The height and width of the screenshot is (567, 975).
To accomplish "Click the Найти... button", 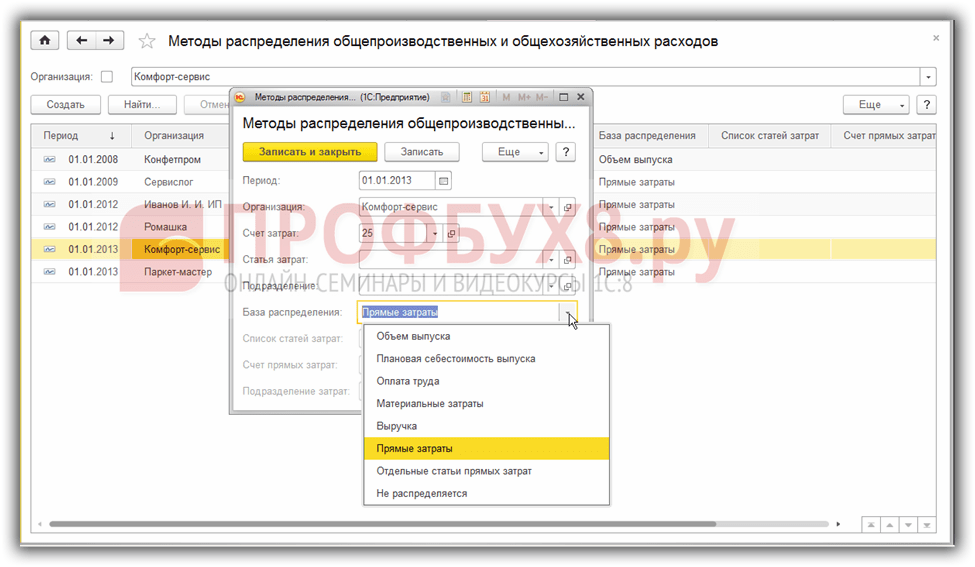I will (142, 104).
